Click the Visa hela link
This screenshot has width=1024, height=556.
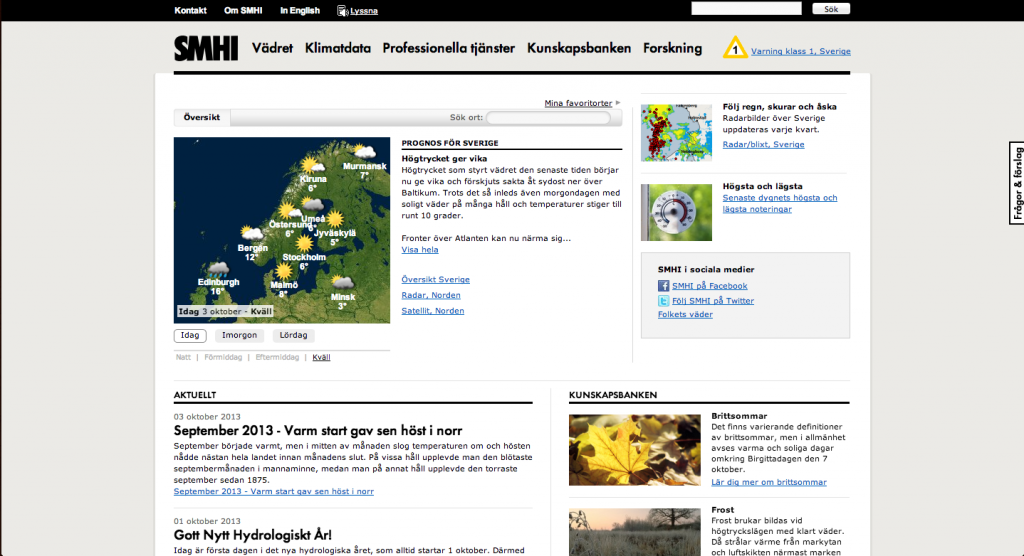[420, 250]
